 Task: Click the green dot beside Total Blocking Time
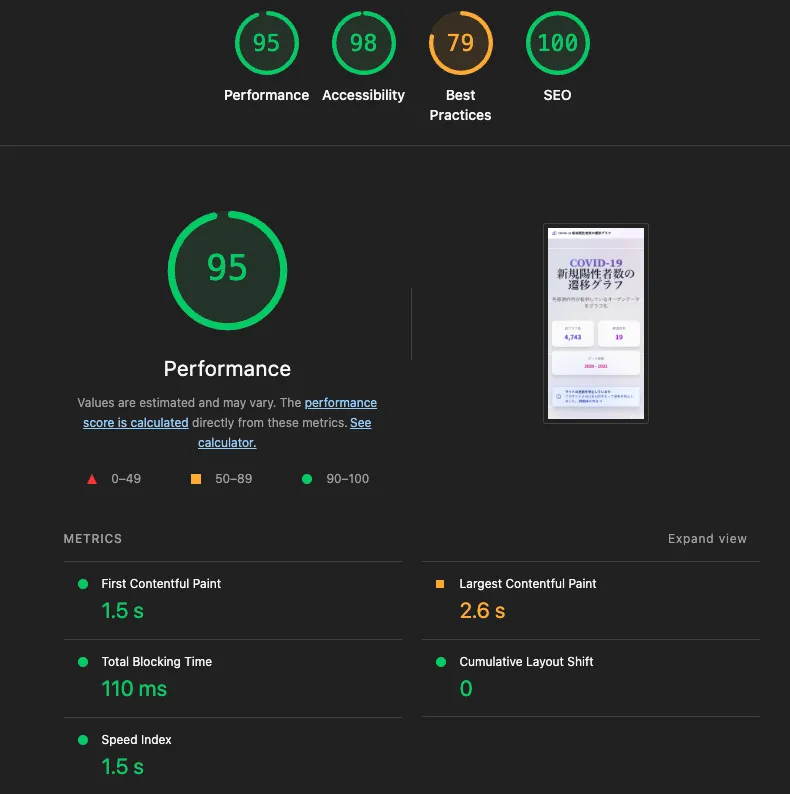pyautogui.click(x=83, y=662)
